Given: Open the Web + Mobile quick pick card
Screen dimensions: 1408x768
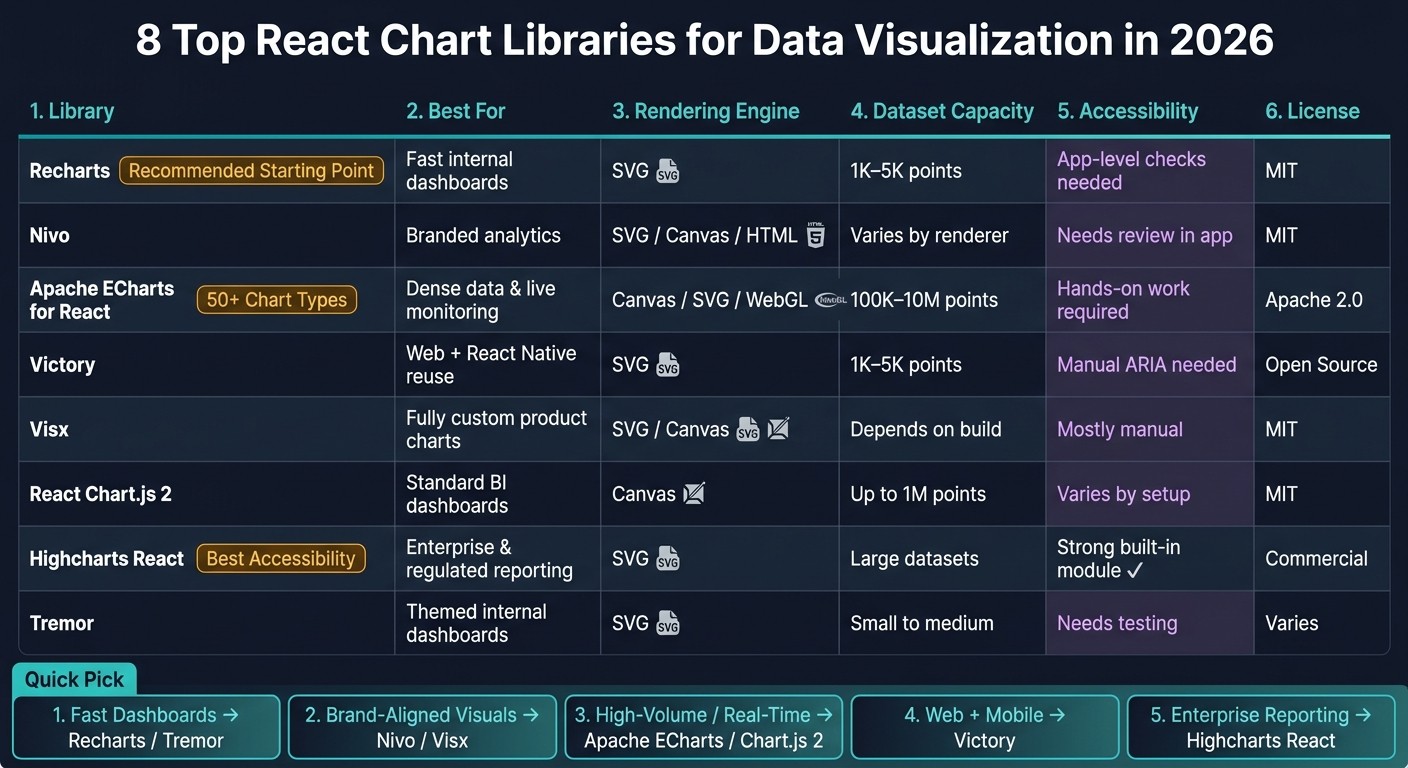Looking at the screenshot, I should (985, 727).
